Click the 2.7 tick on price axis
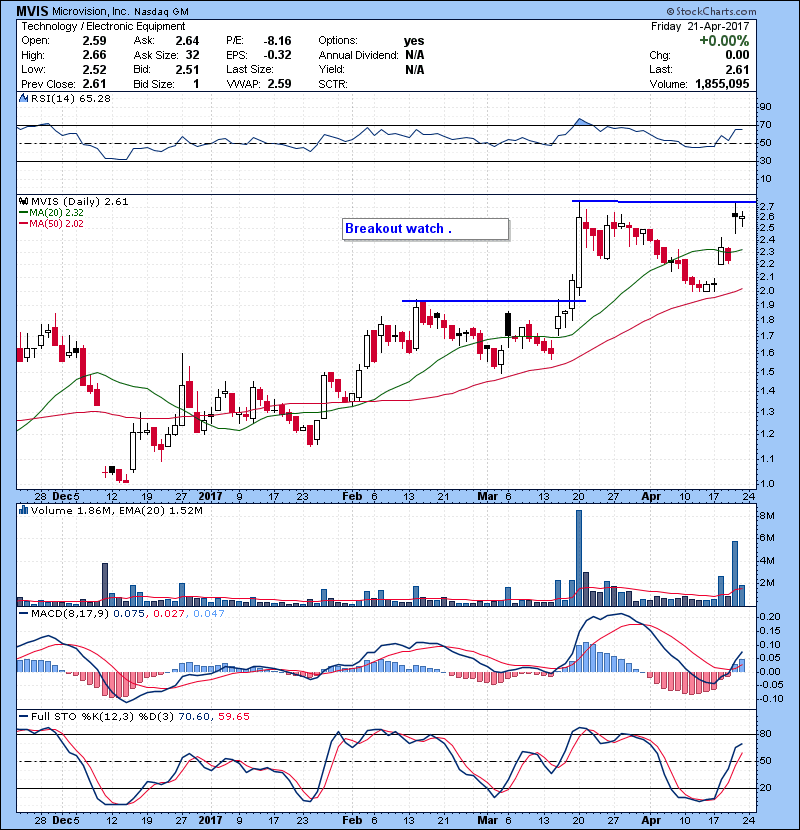 [x=768, y=206]
